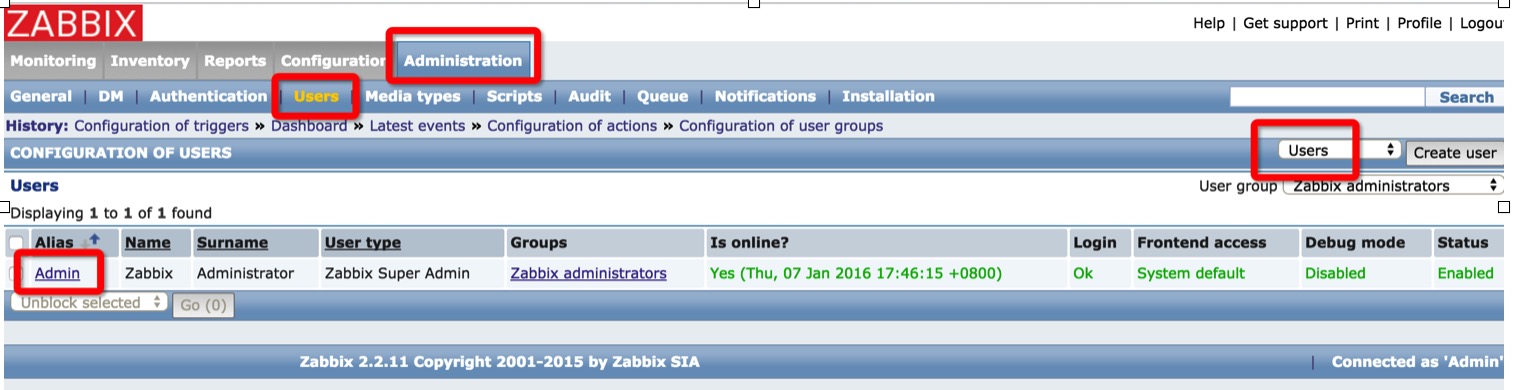Open the Help link
The height and width of the screenshot is (390, 1516).
[1209, 23]
